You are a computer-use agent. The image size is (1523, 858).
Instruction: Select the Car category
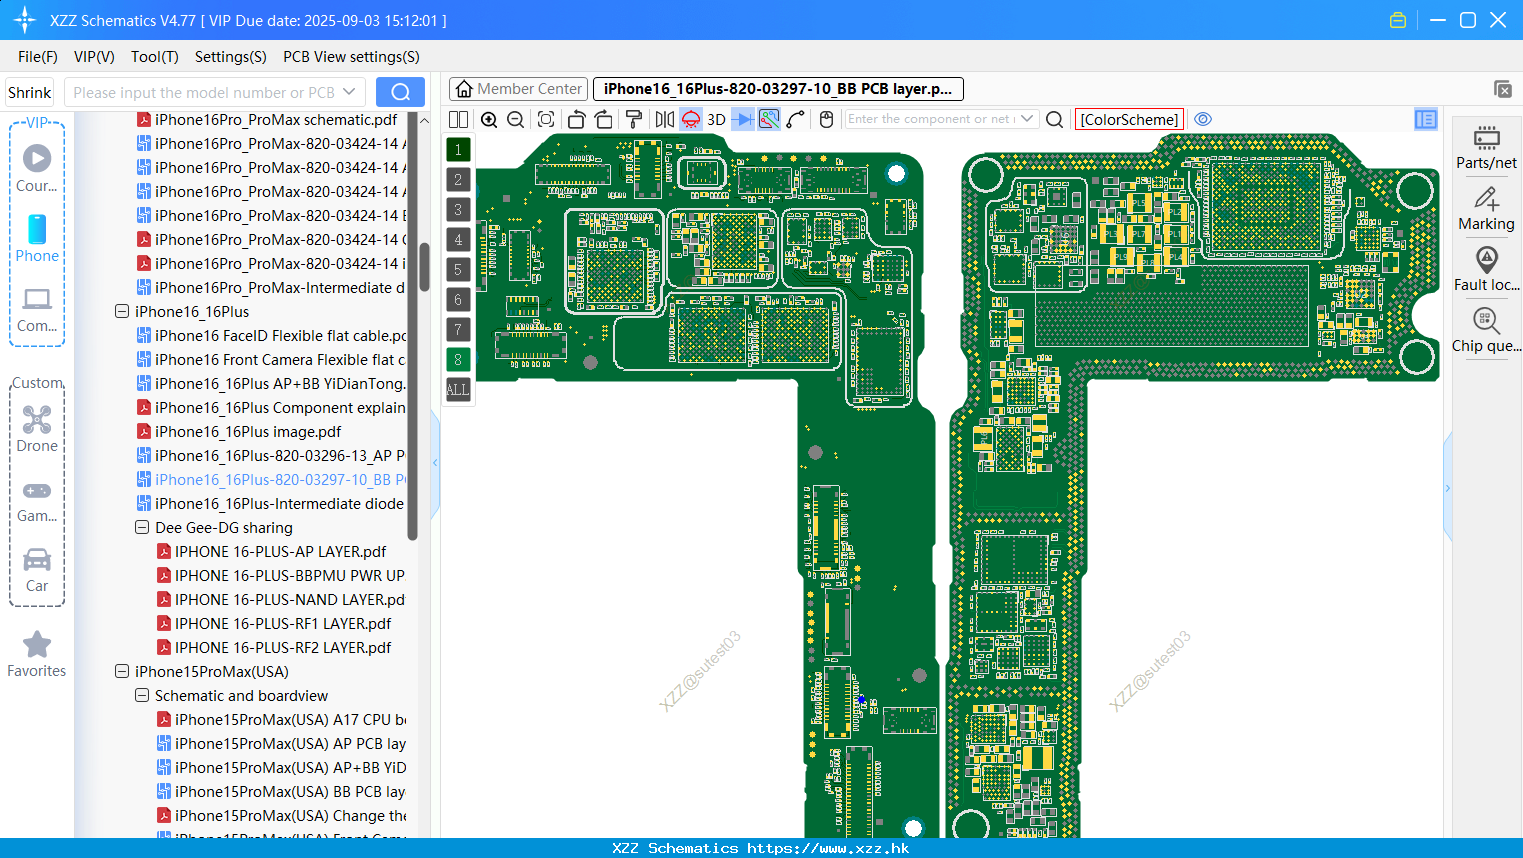(37, 570)
